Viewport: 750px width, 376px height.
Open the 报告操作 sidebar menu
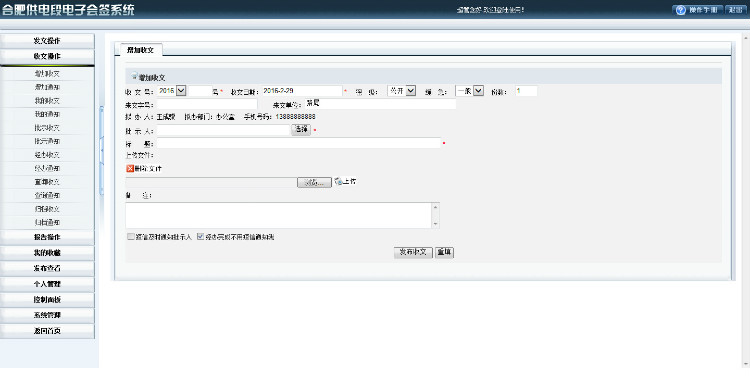click(47, 237)
